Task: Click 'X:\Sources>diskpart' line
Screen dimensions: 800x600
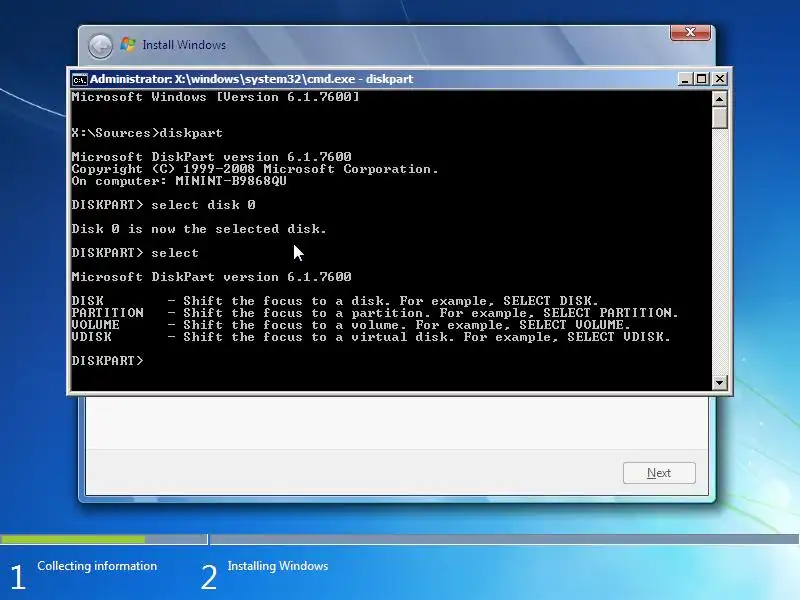Action: tap(147, 133)
